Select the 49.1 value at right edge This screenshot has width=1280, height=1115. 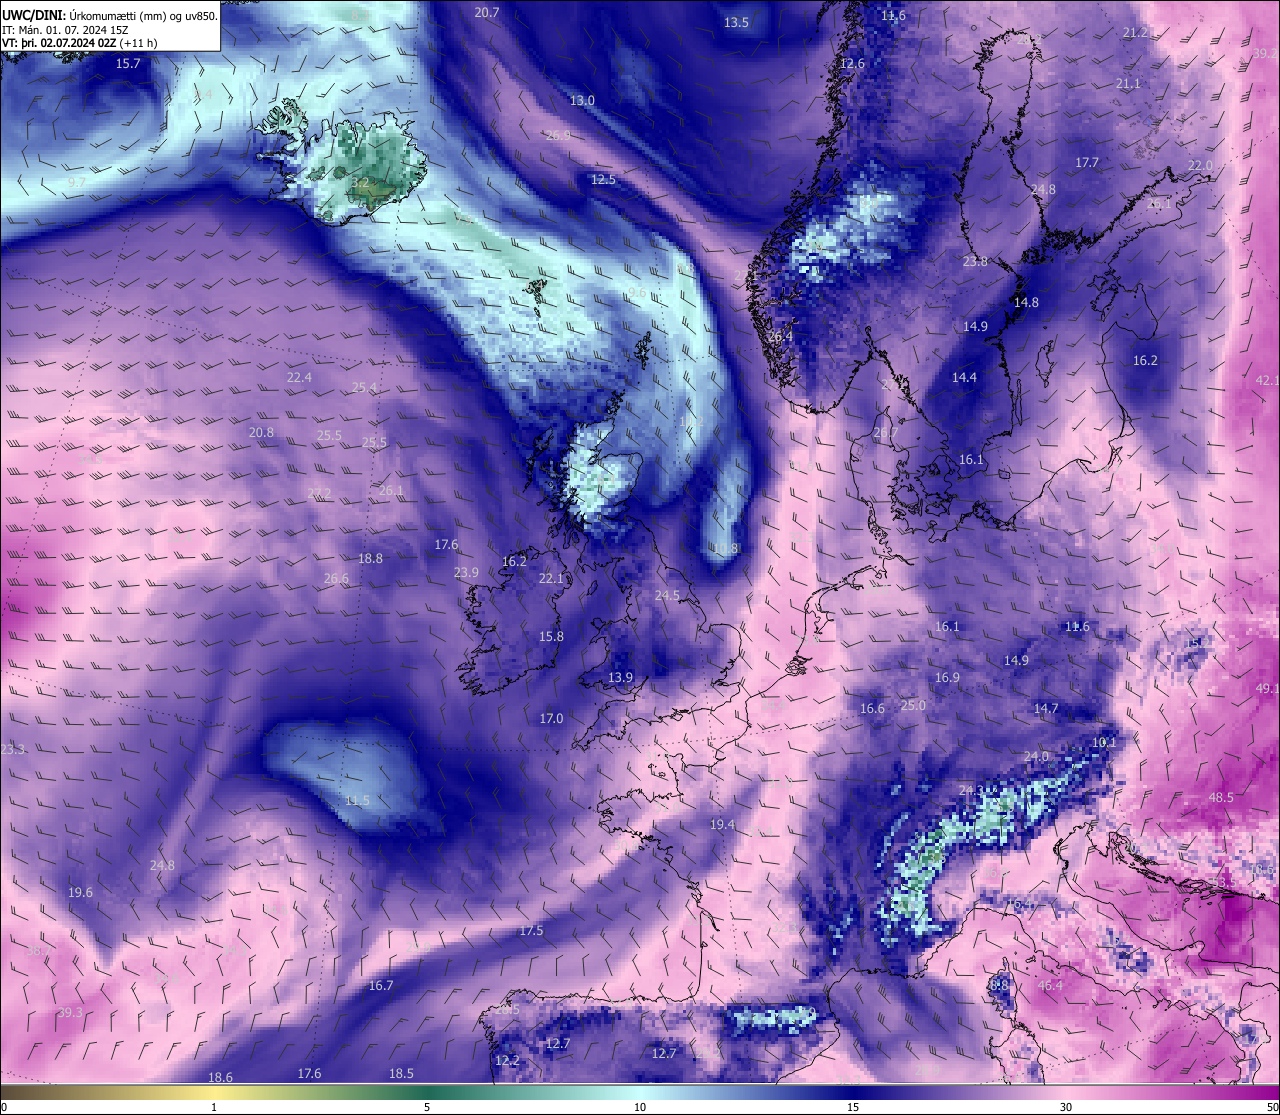[x=1267, y=688]
